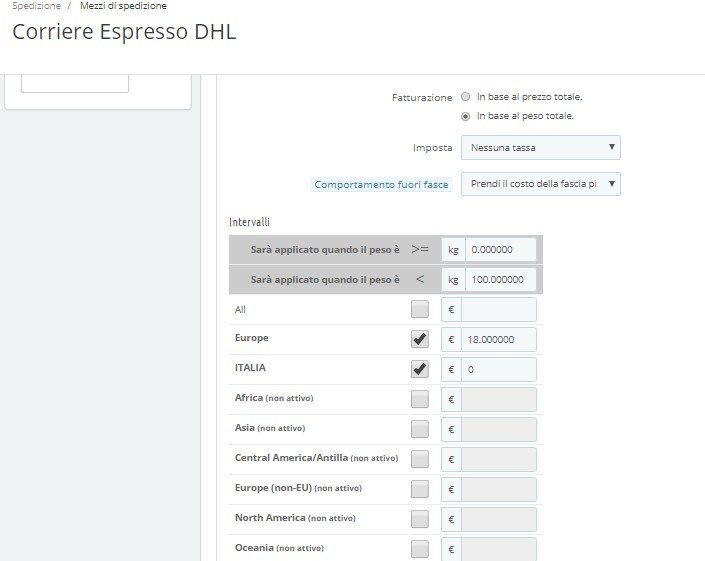Open the Spedizione breadcrumb link
The height and width of the screenshot is (561, 705).
[x=36, y=6]
